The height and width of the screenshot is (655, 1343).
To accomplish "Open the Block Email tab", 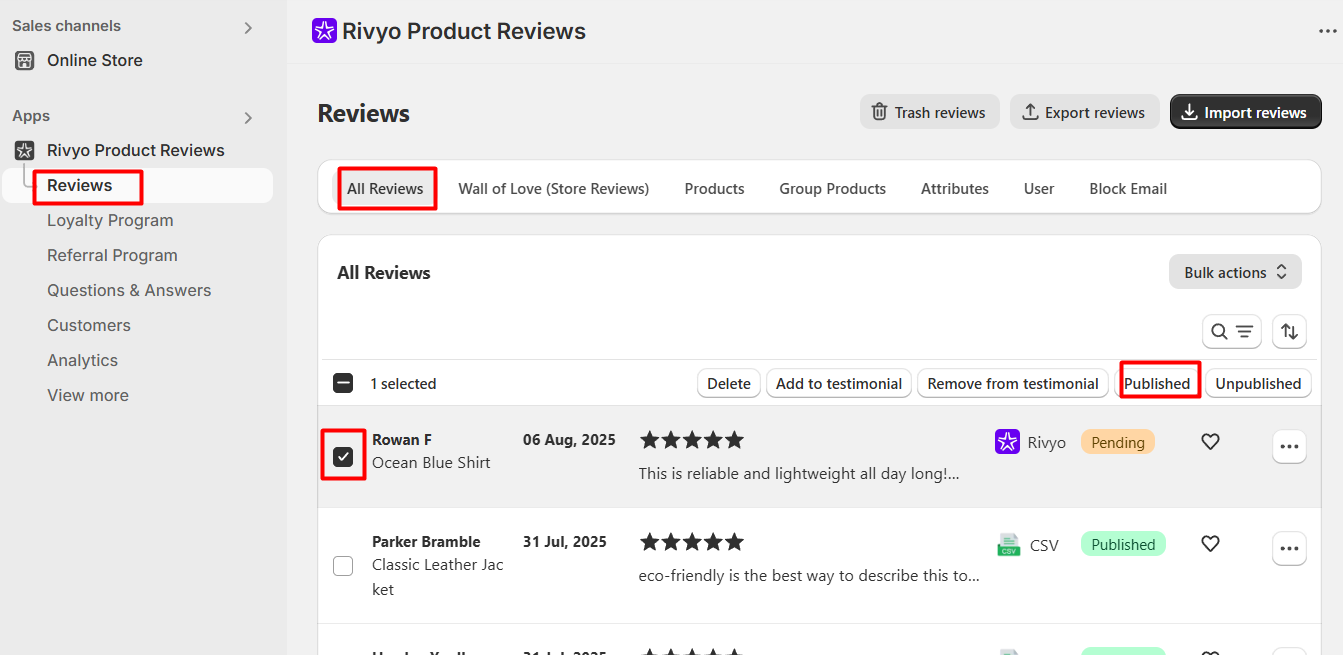I will tap(1128, 188).
